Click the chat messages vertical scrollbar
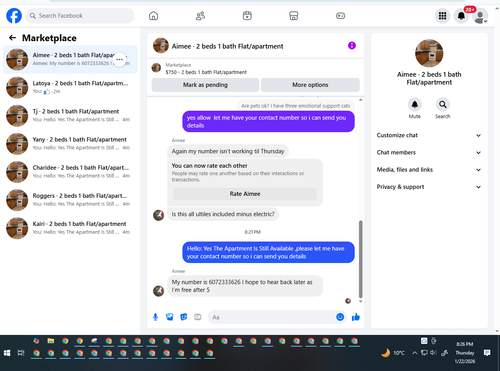500x371 pixels. [x=360, y=259]
